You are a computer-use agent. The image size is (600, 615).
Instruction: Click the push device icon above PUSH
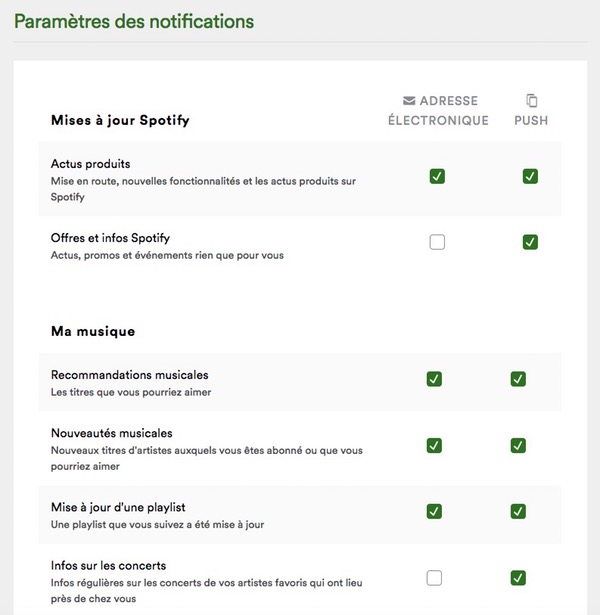(x=531, y=101)
